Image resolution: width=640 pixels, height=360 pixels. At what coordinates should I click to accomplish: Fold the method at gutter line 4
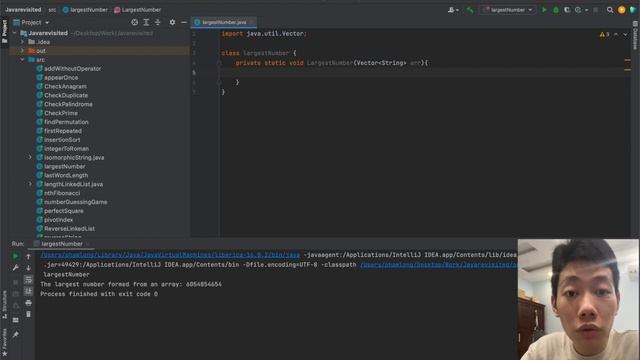pyautogui.click(x=219, y=63)
